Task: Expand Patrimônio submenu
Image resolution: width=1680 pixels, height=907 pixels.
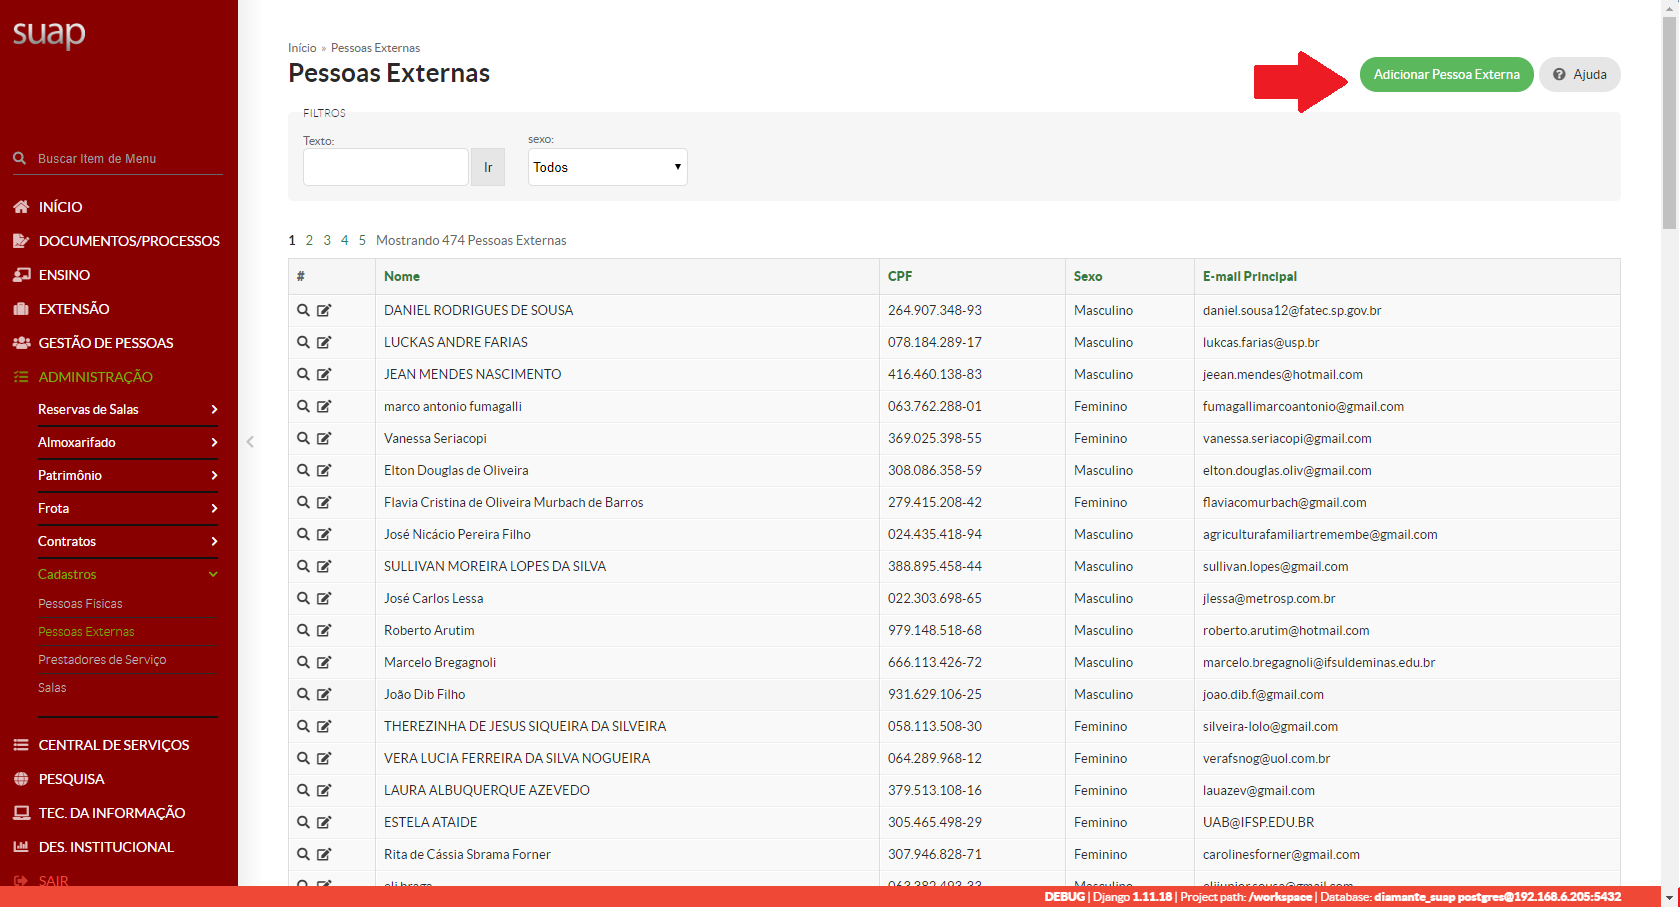Action: tap(128, 475)
